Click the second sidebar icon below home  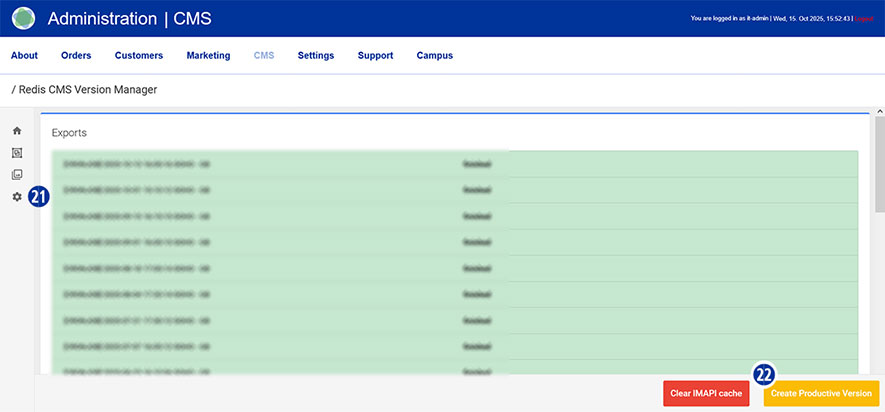(x=17, y=153)
